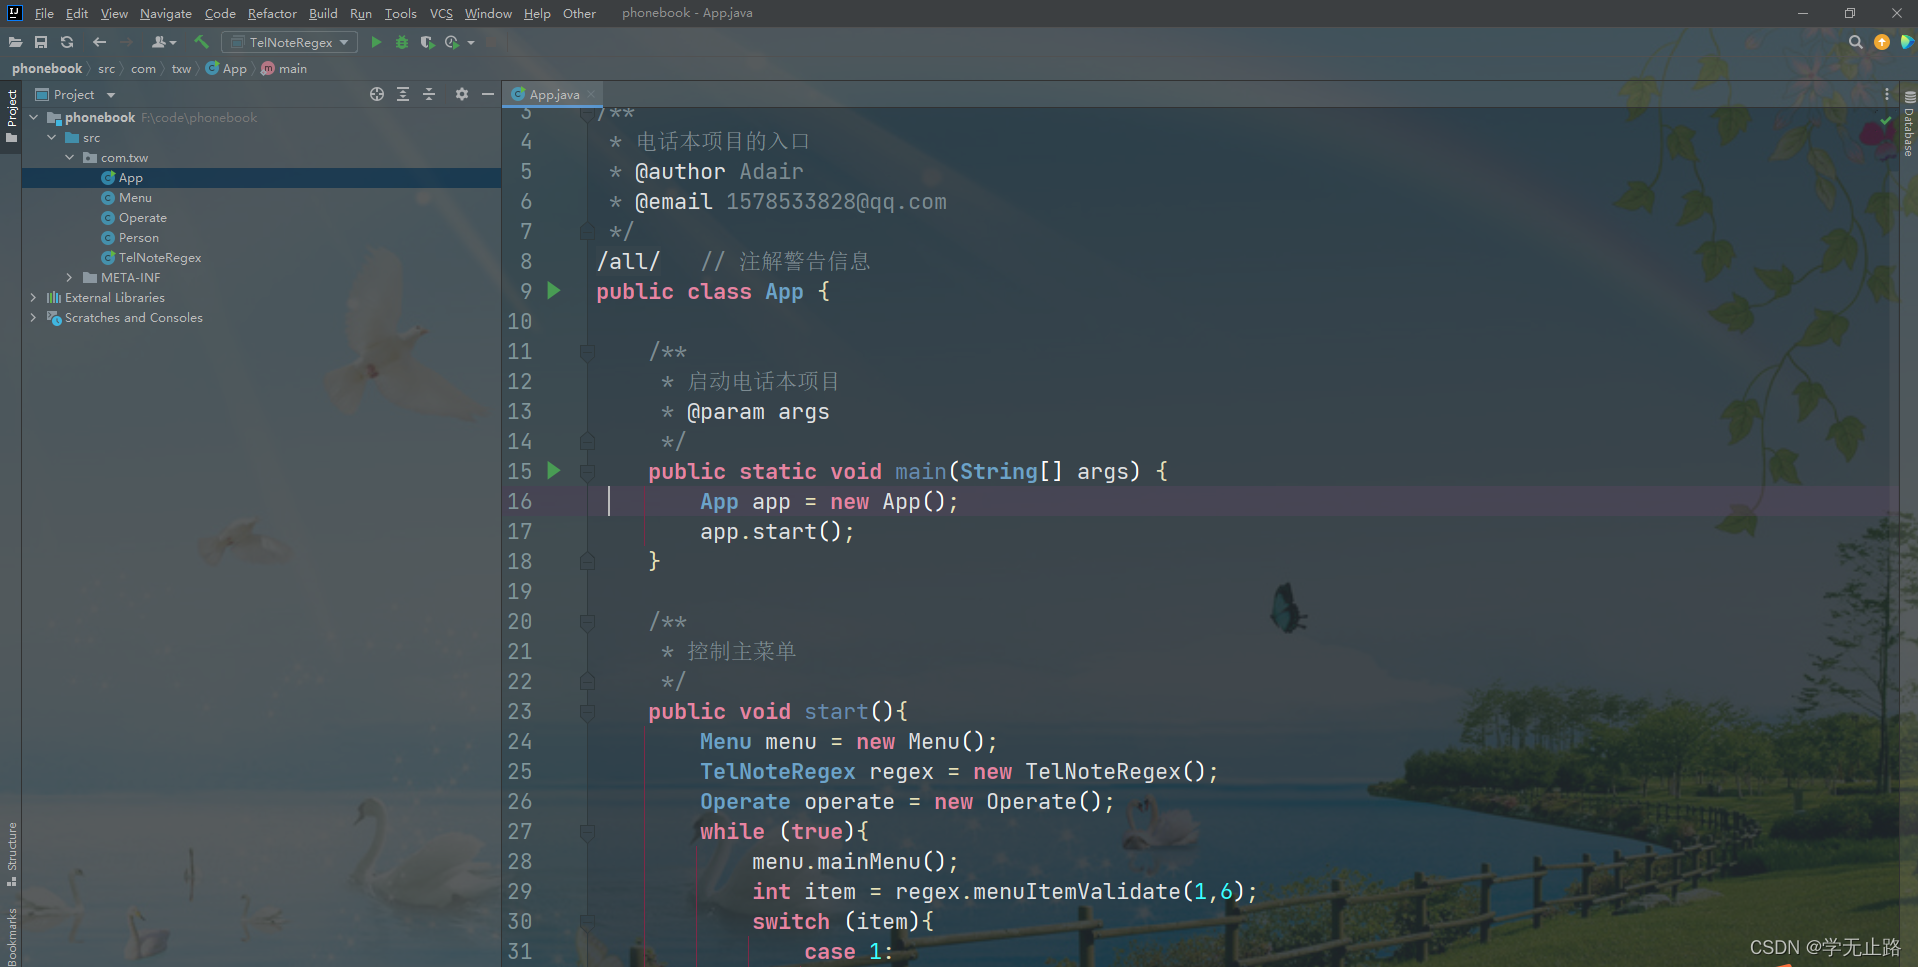This screenshot has width=1918, height=967.
Task: Open the TelNoteRegex run configuration dropdown
Action: (290, 42)
